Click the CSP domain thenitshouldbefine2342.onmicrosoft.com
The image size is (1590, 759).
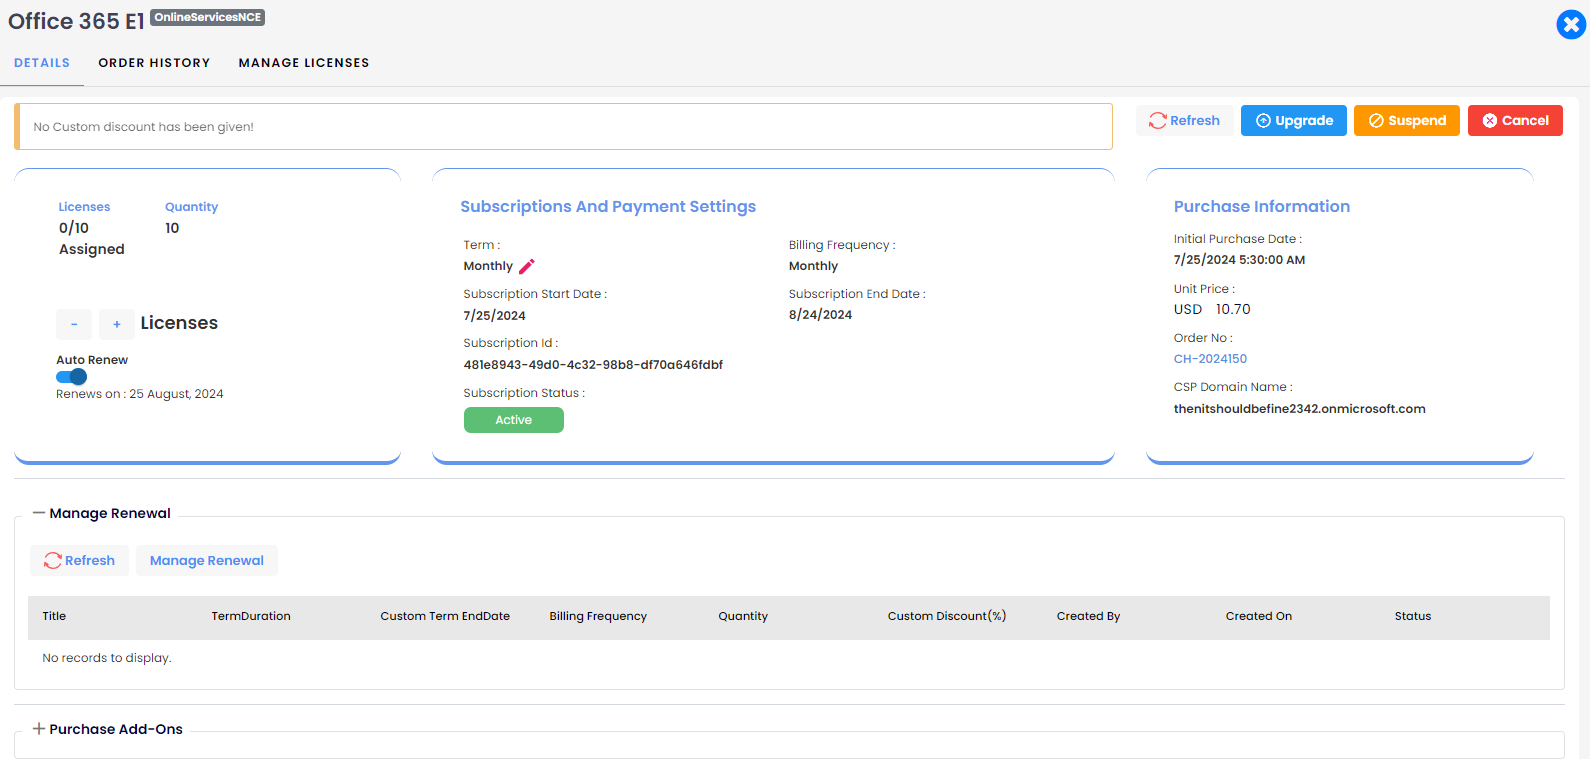tap(1300, 409)
